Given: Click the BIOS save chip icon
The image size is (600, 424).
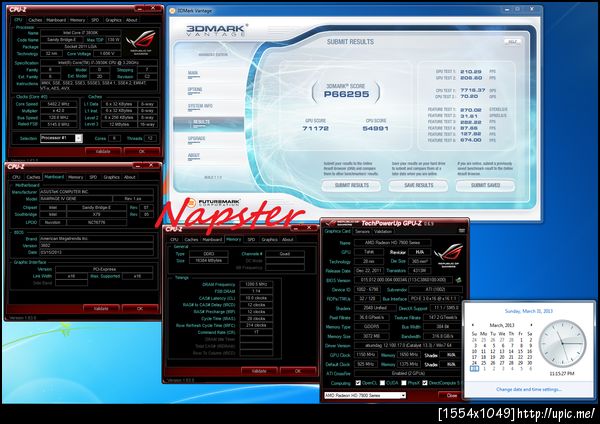Looking at the screenshot, I should [458, 280].
